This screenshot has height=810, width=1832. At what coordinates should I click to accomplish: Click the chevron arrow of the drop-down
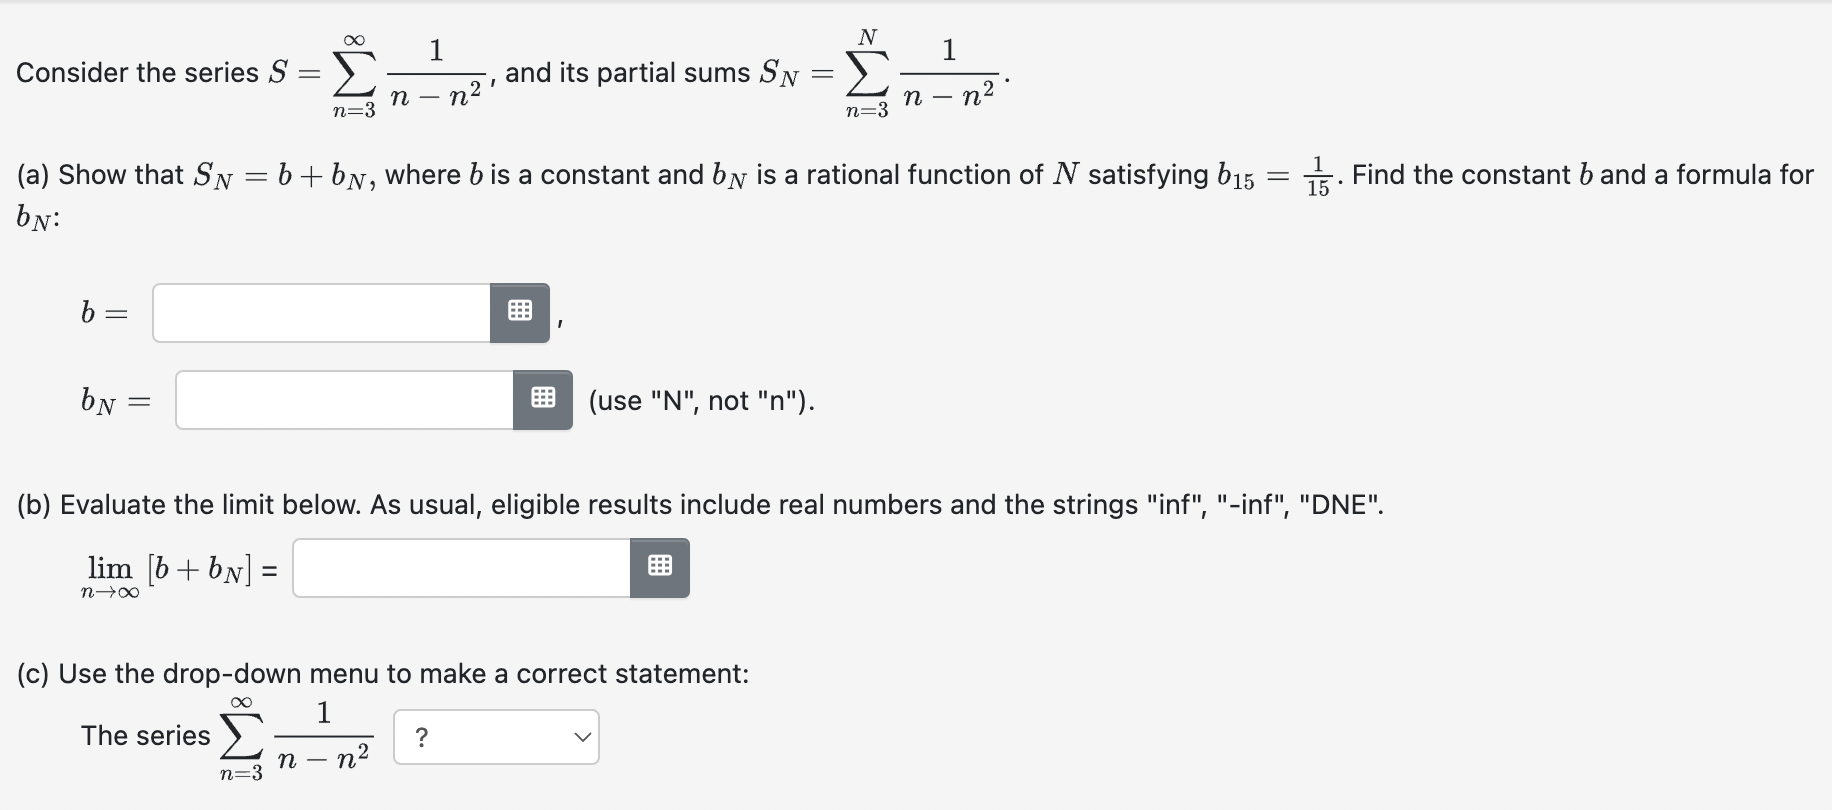tap(582, 737)
